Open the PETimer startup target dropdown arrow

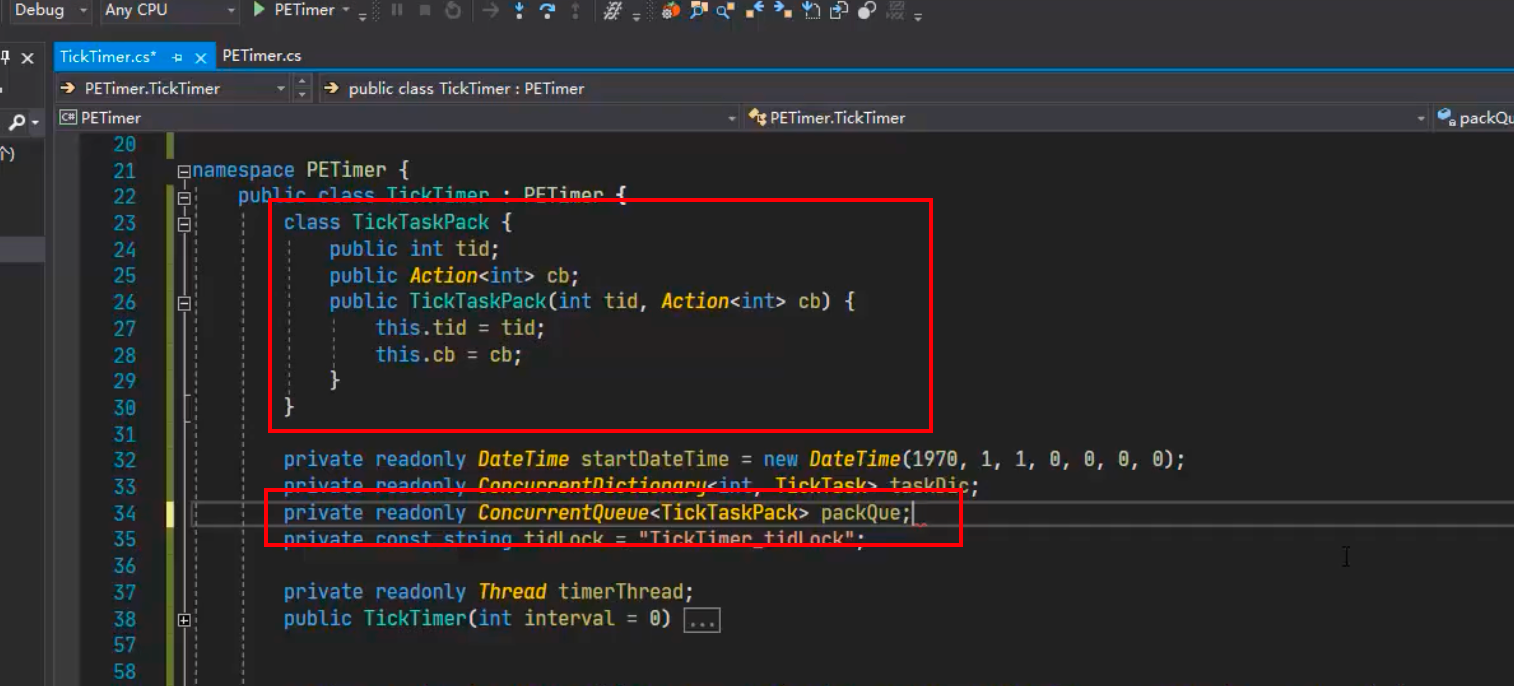tap(346, 10)
